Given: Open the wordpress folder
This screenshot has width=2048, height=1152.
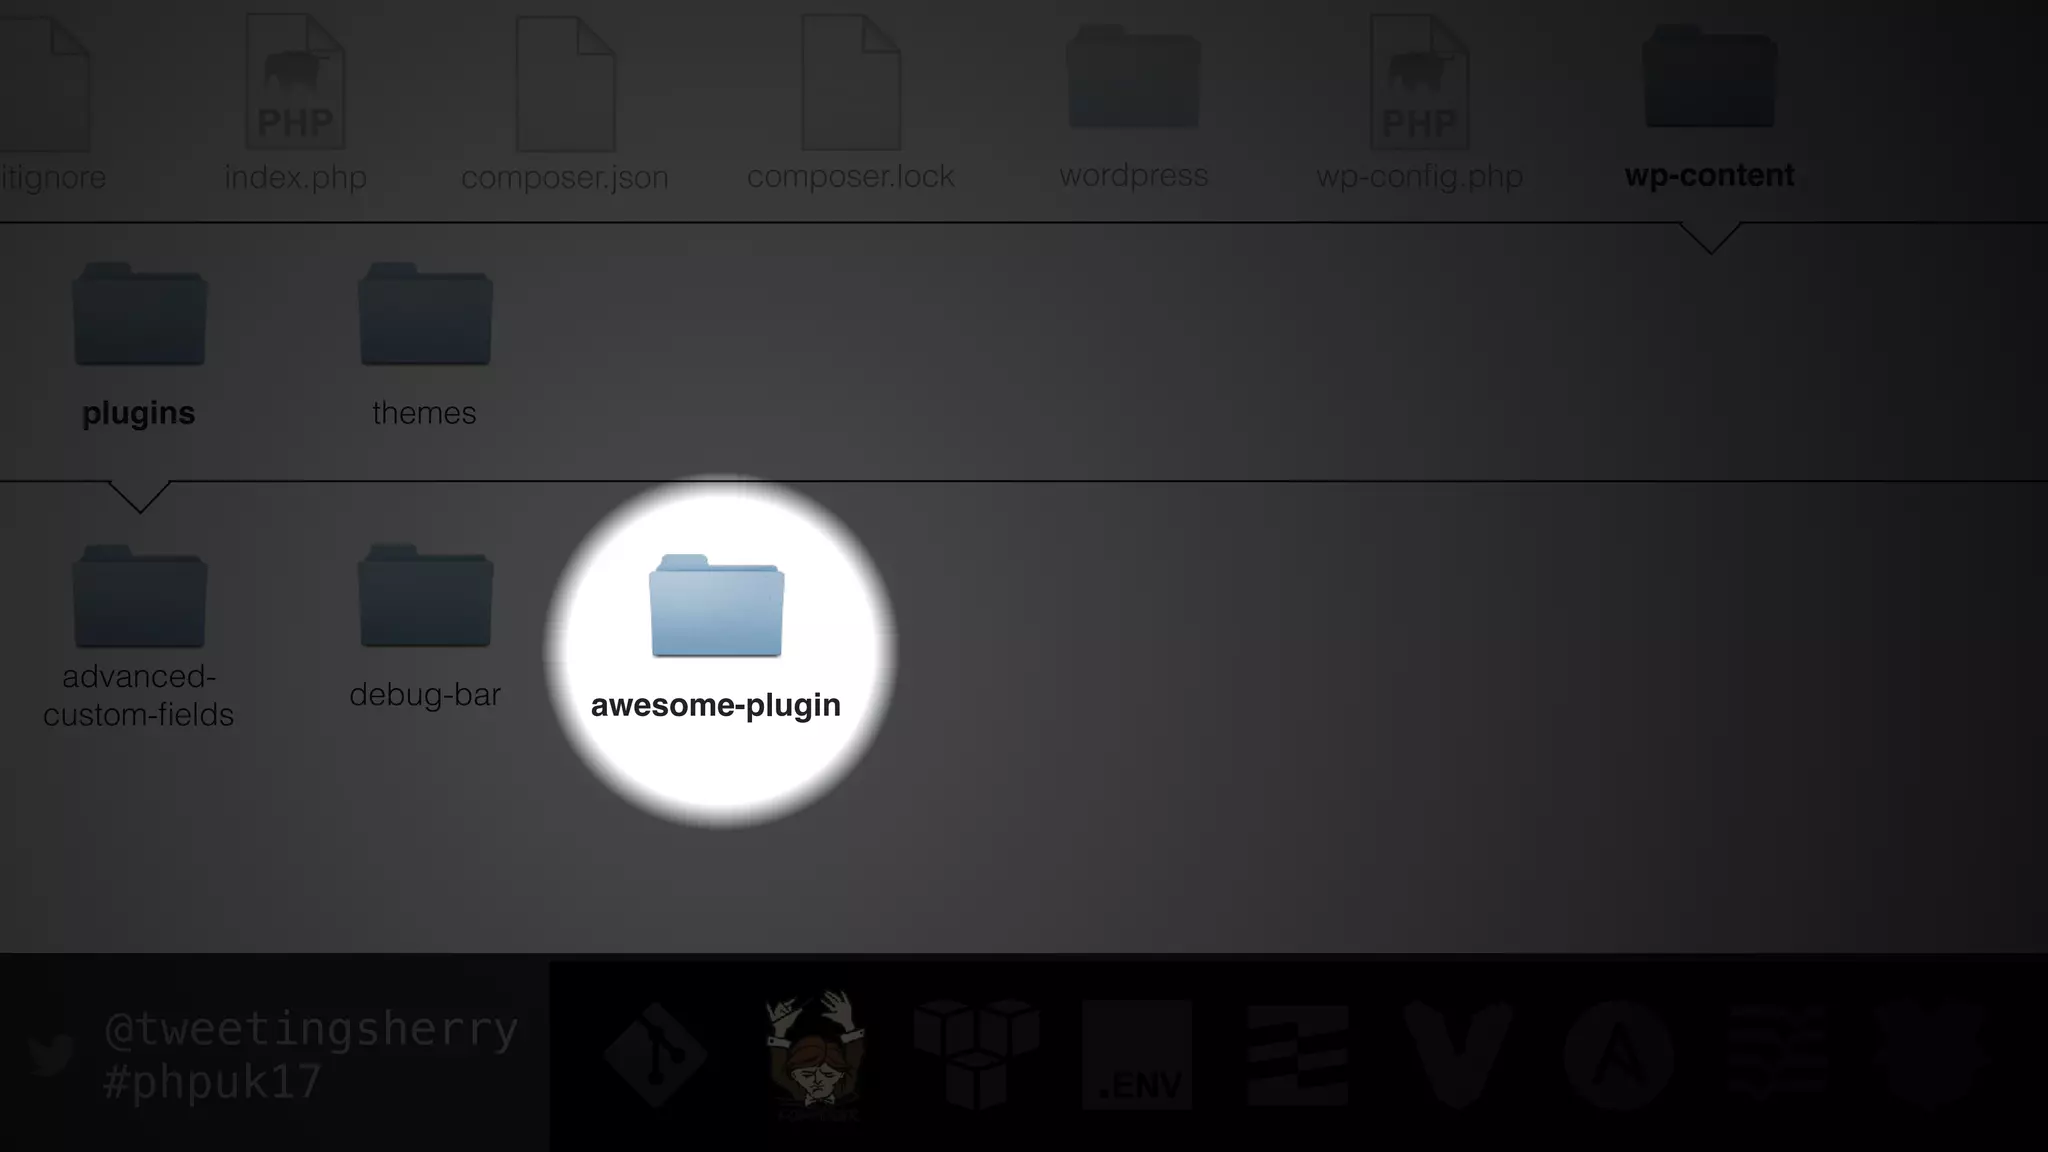Looking at the screenshot, I should [x=1133, y=80].
